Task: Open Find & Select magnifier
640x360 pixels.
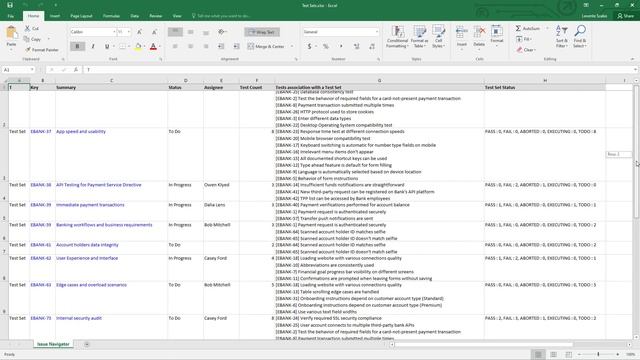Action: click(x=580, y=36)
